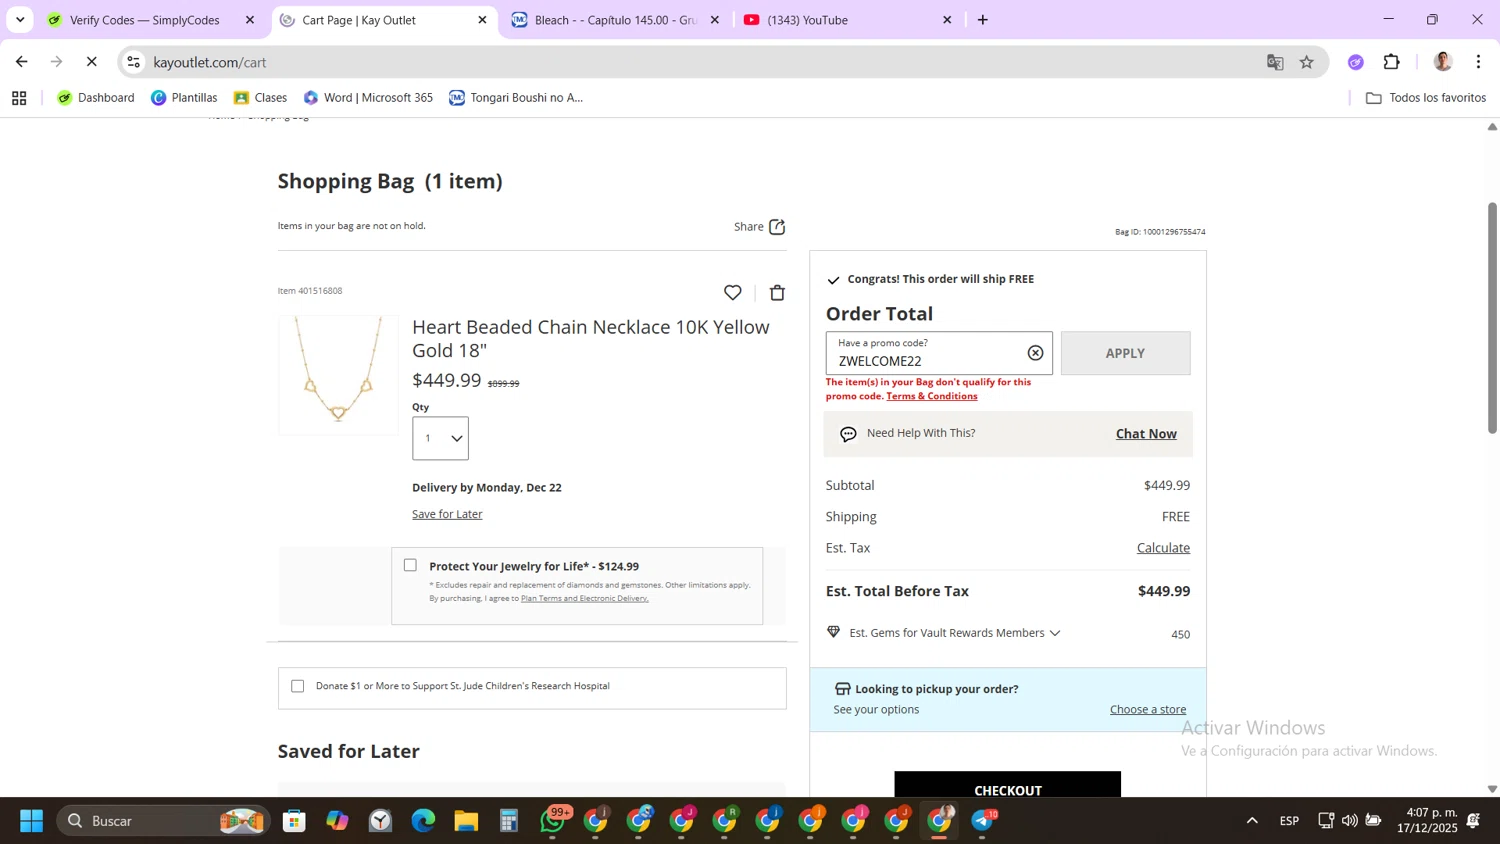Open a new browser tab

(x=983, y=20)
